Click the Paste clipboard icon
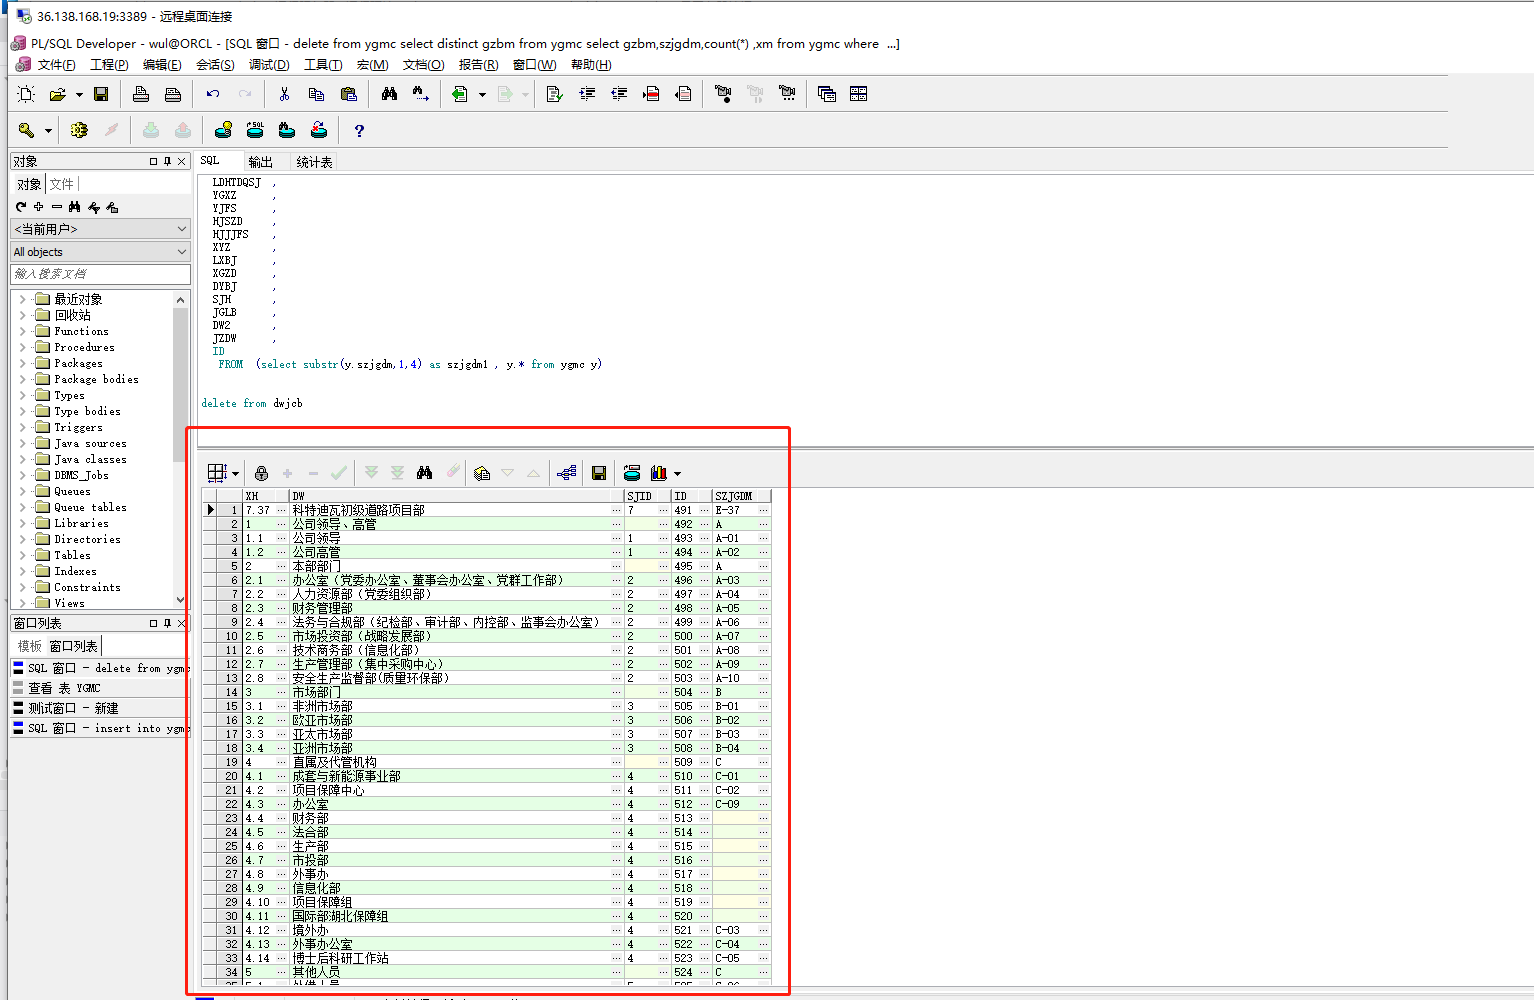The height and width of the screenshot is (1000, 1534). coord(348,94)
